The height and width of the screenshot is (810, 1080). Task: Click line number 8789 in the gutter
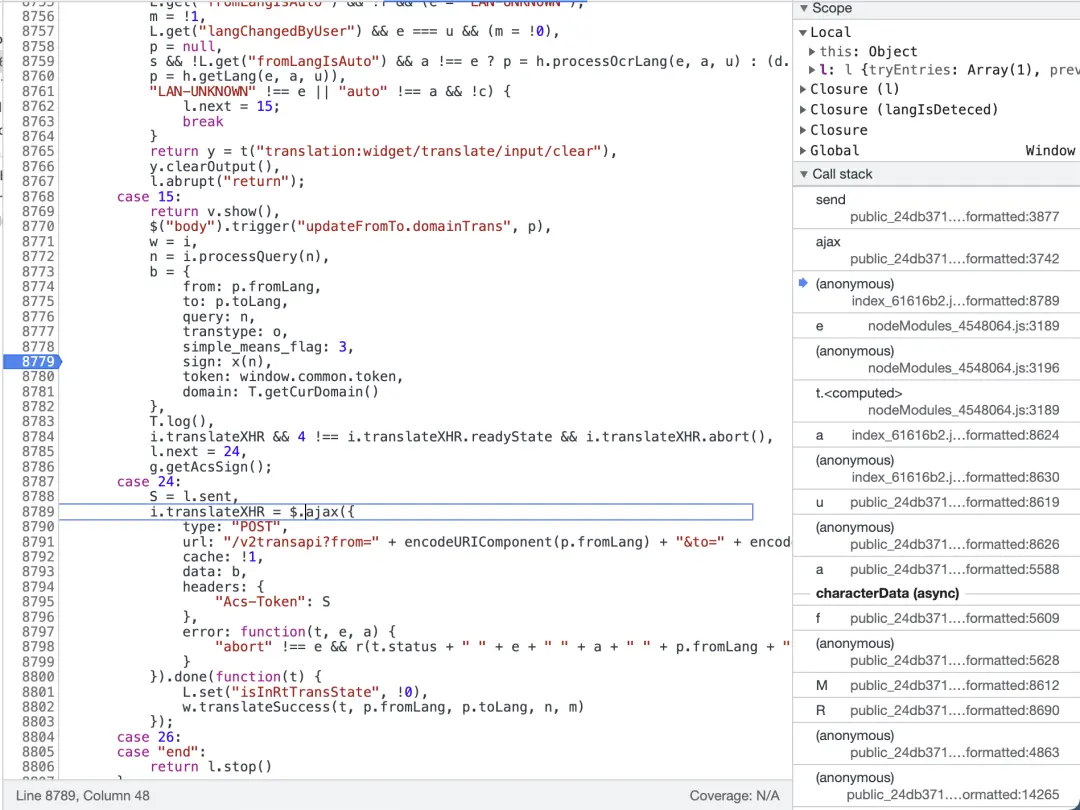[x=37, y=512]
